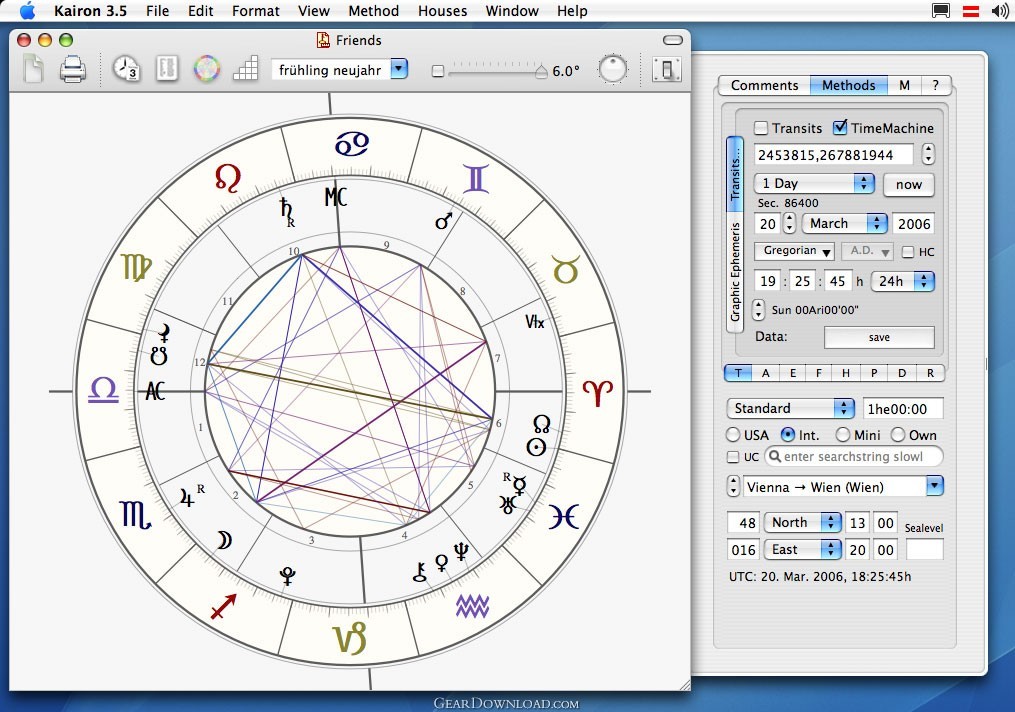Click the printer icon in toolbar
This screenshot has height=712, width=1015.
tap(72, 69)
